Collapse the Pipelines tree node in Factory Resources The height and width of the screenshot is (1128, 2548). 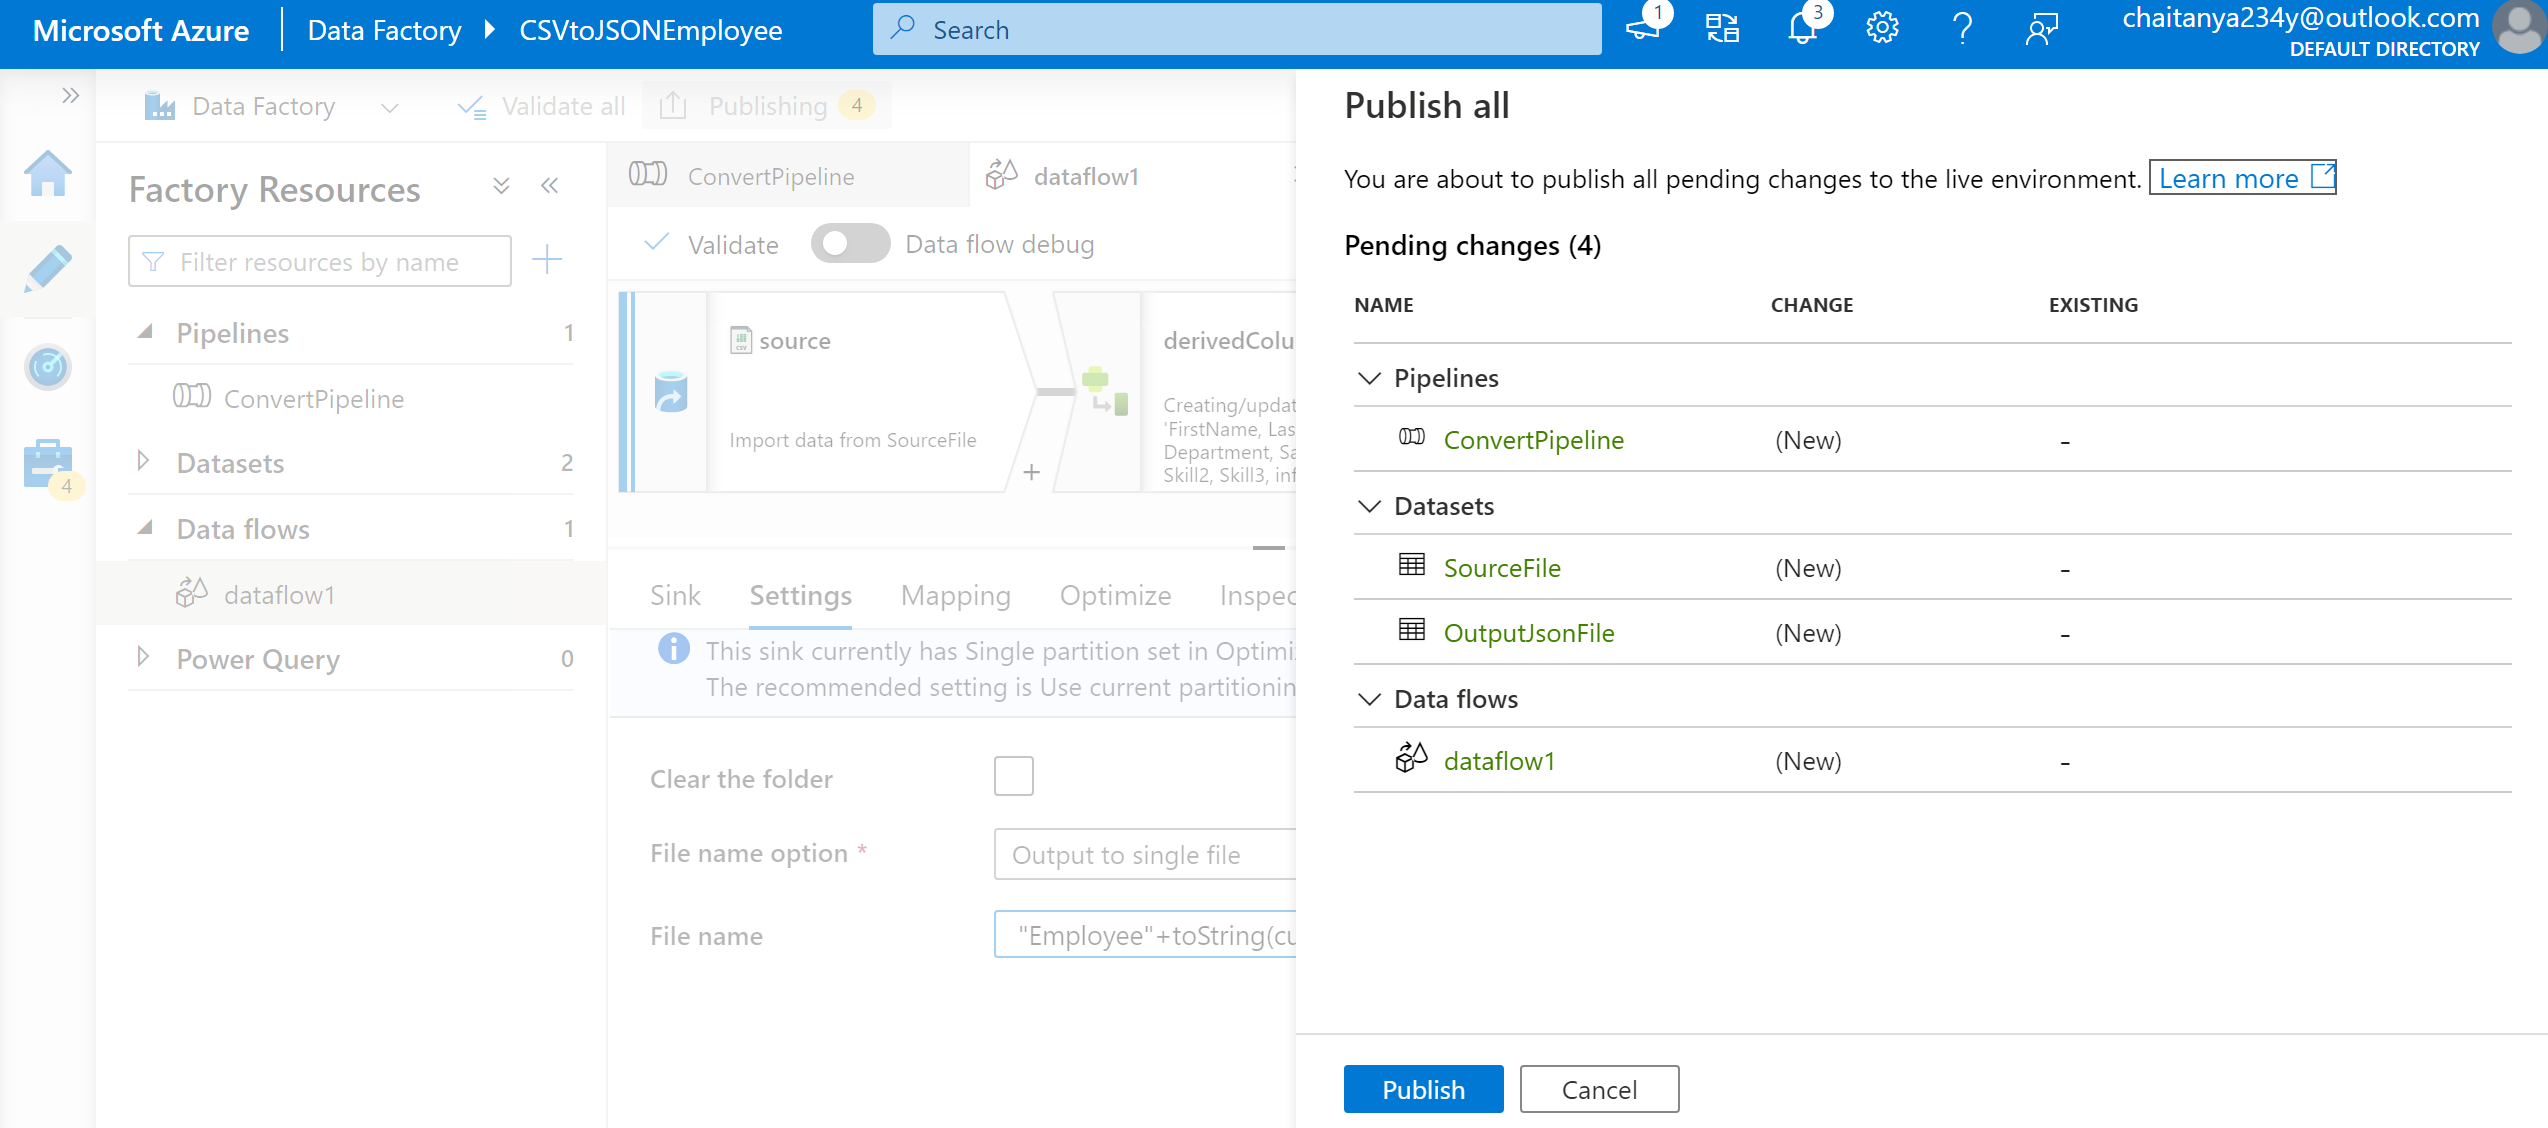[x=145, y=331]
